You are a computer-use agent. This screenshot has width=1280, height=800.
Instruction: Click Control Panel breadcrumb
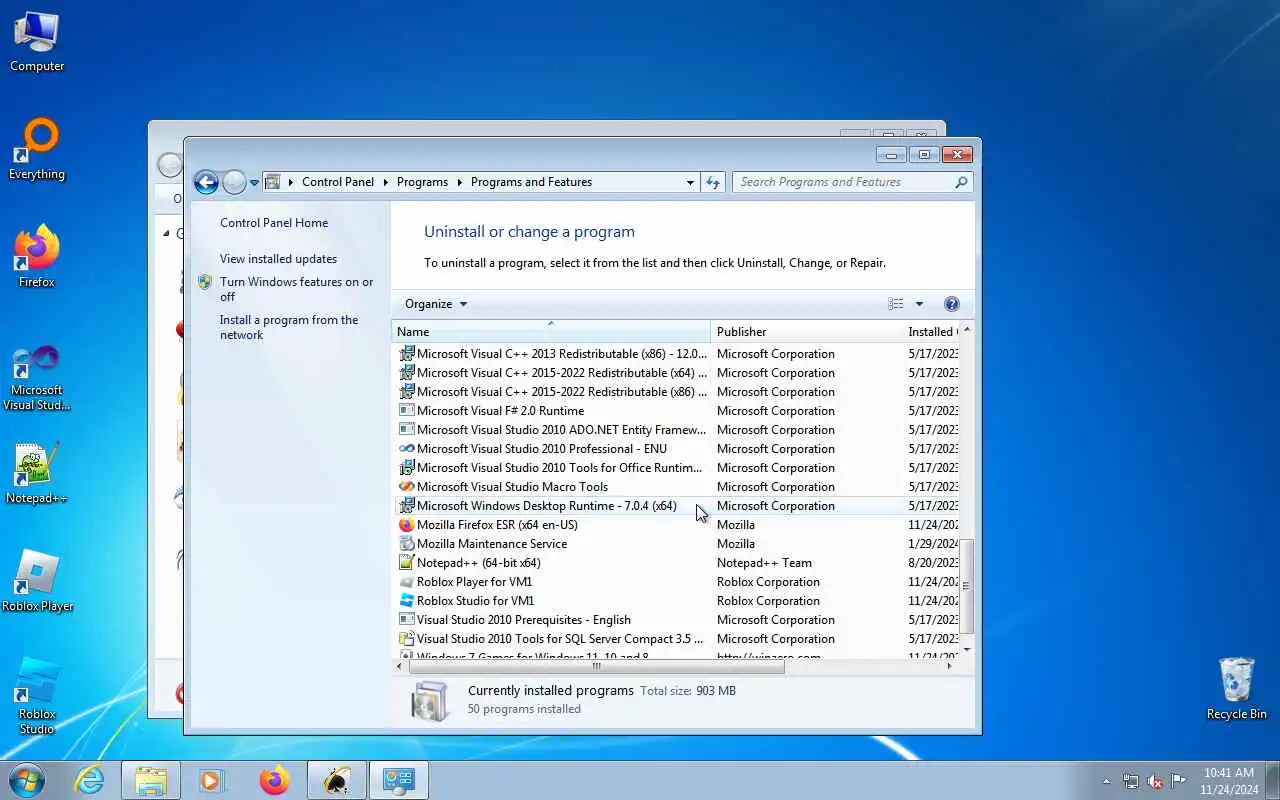click(338, 182)
